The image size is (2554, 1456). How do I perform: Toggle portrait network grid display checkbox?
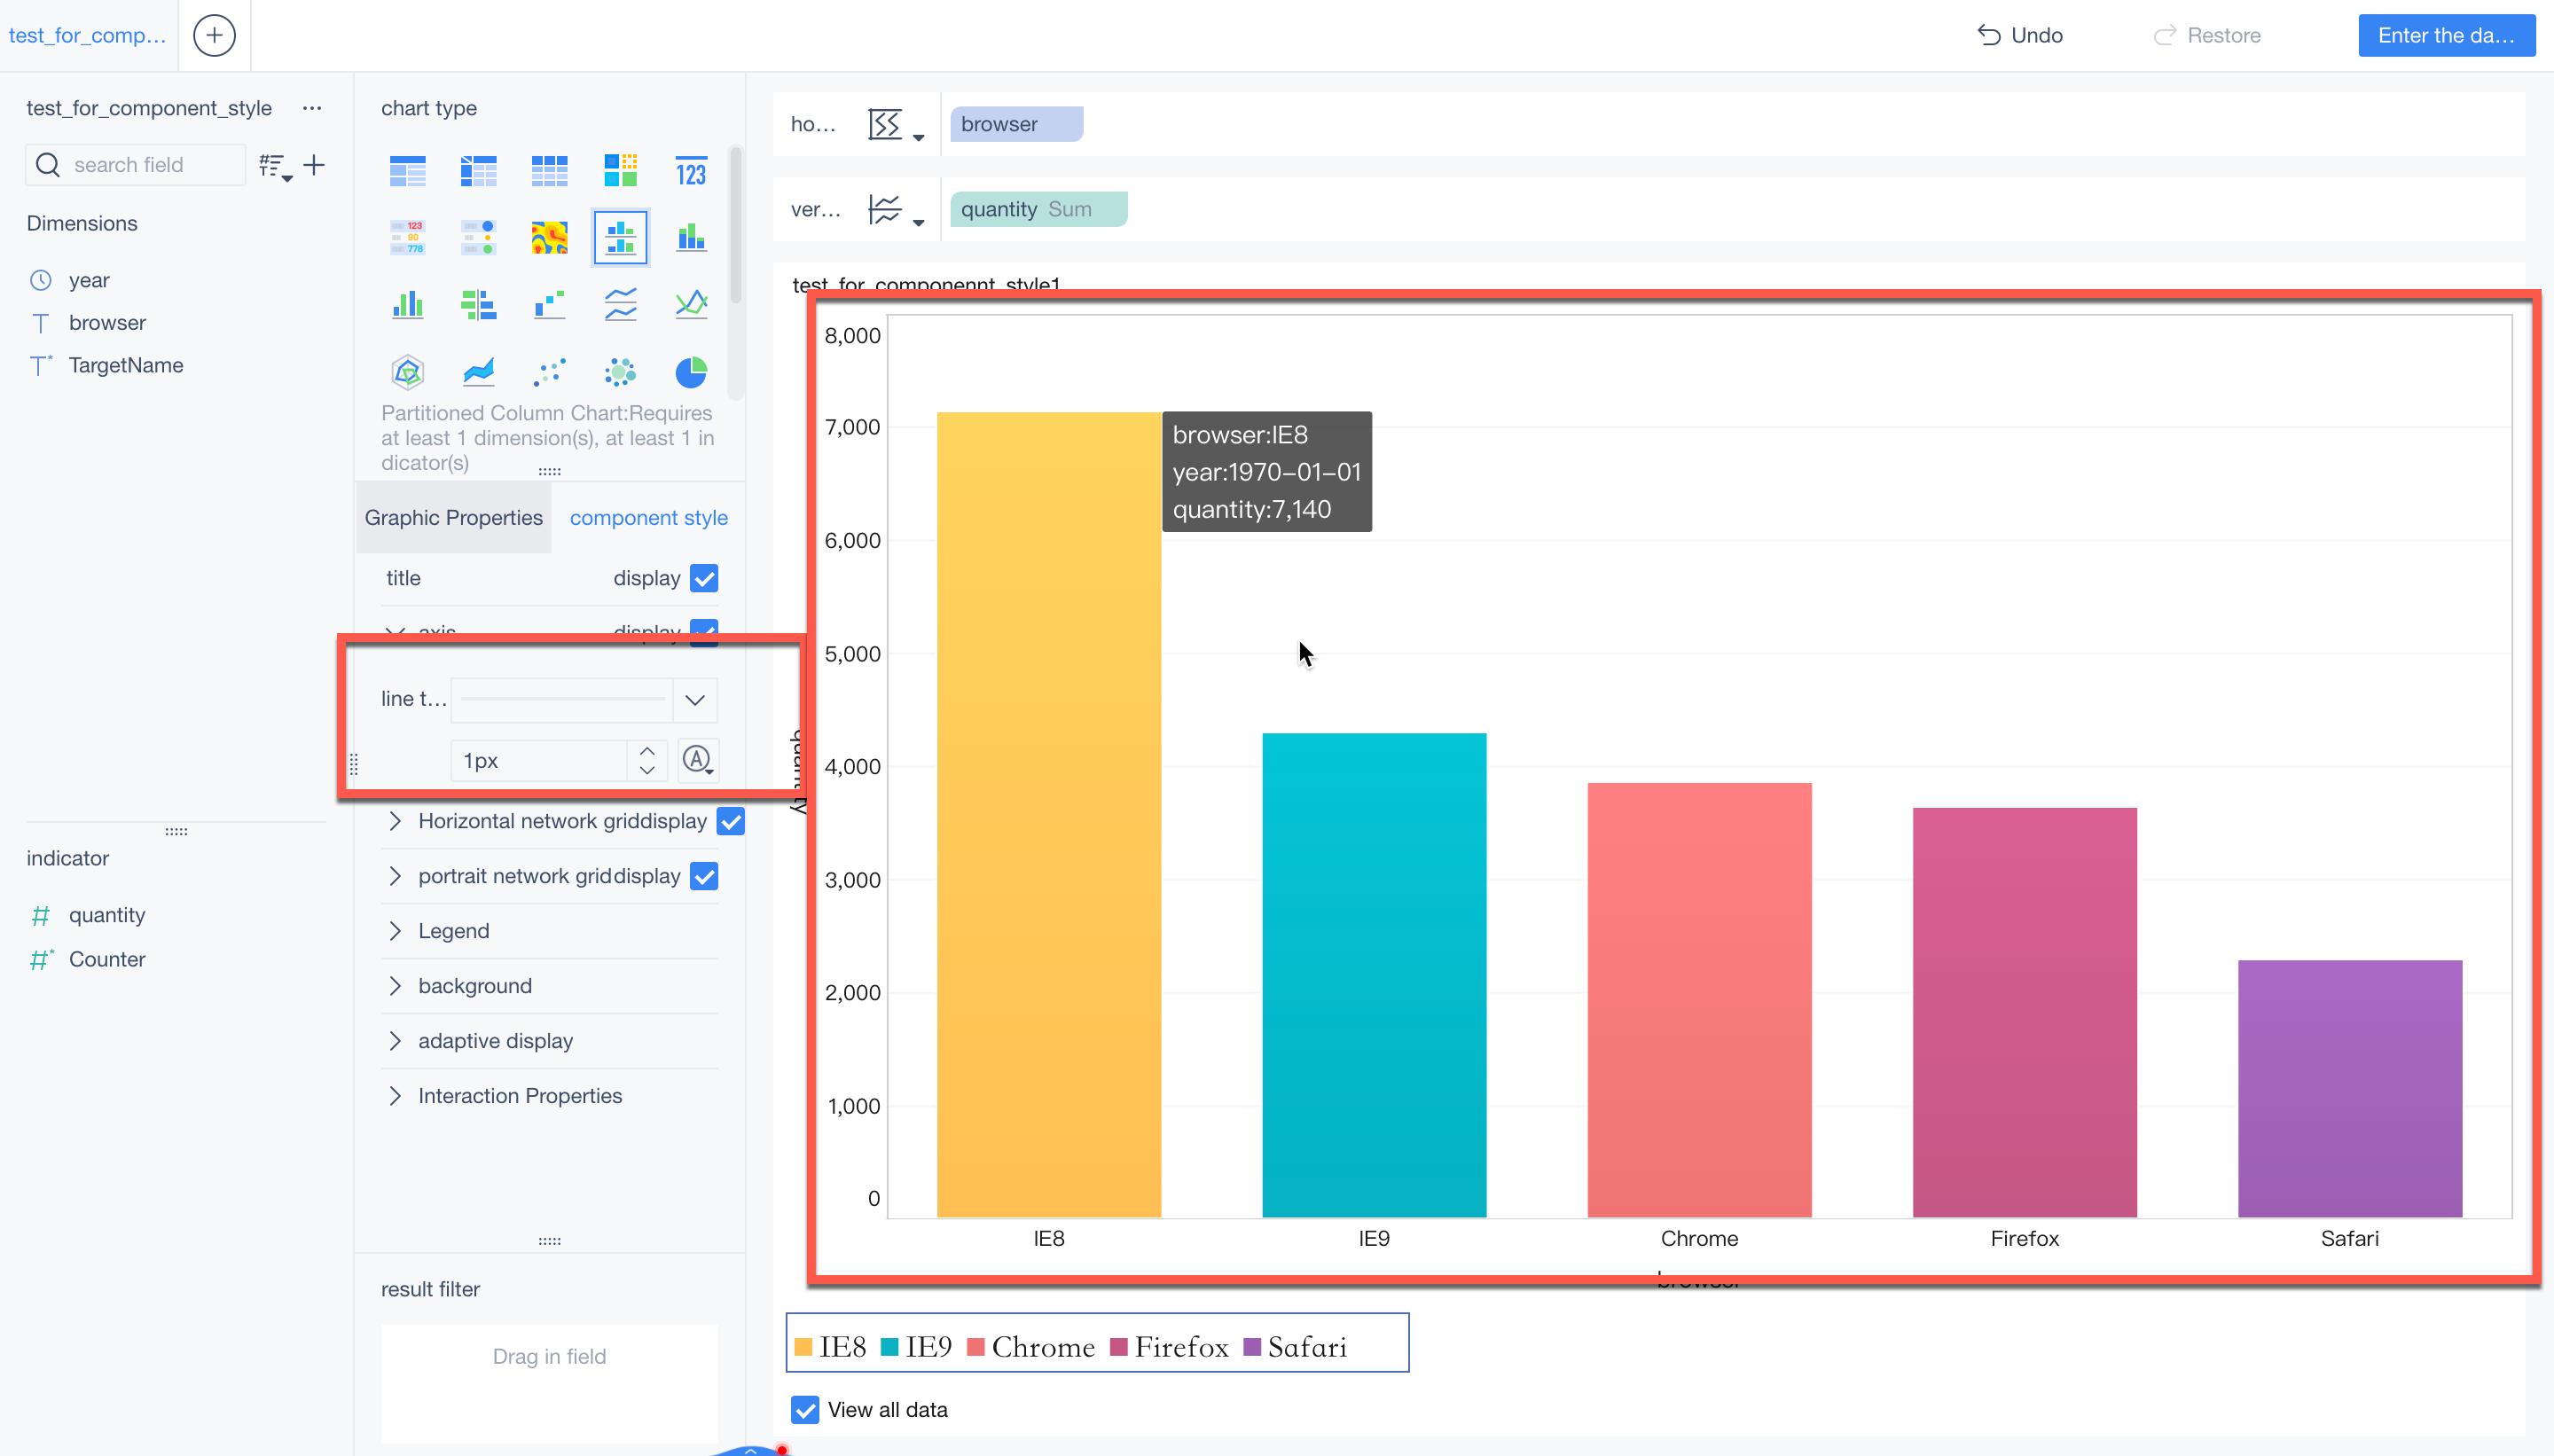(704, 876)
